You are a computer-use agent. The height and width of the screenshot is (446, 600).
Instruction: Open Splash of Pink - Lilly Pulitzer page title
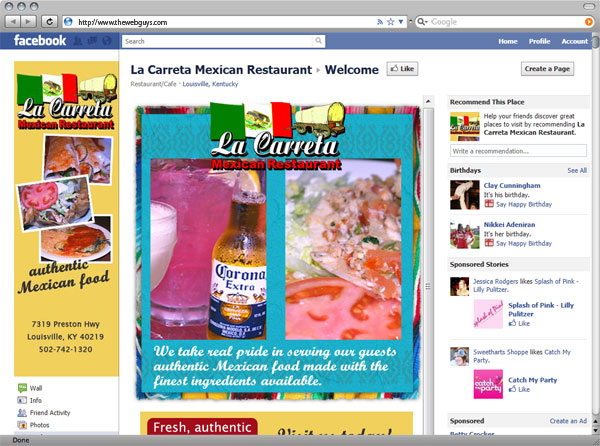[x=541, y=309]
